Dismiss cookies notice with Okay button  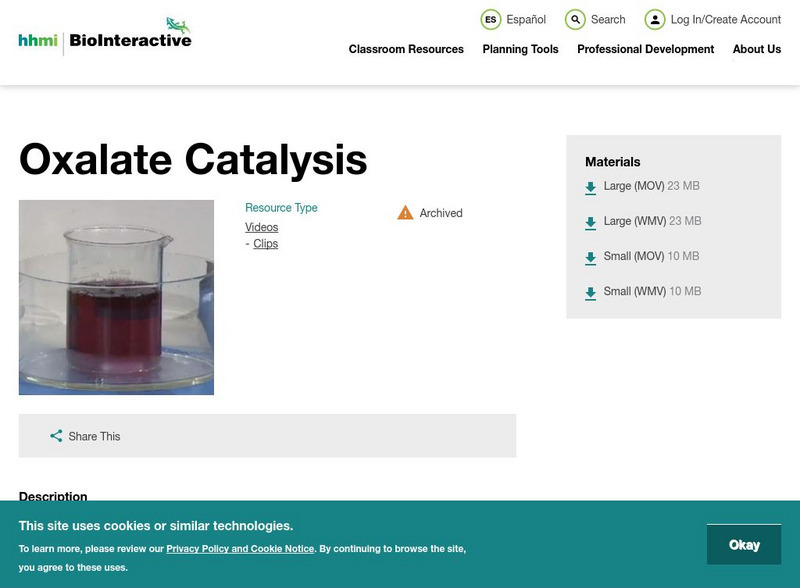[744, 544]
